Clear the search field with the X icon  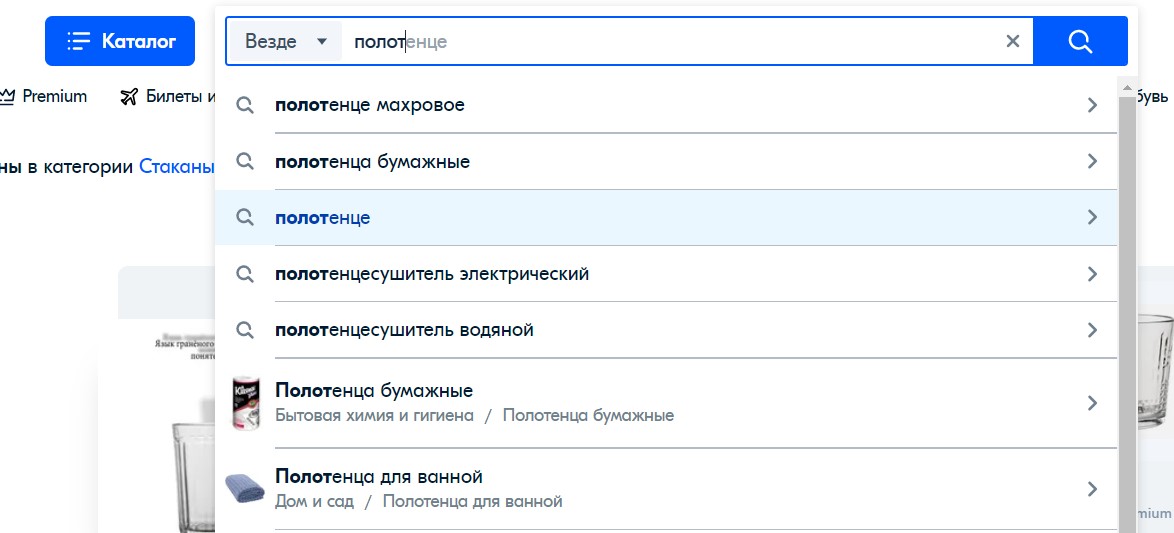(1012, 41)
